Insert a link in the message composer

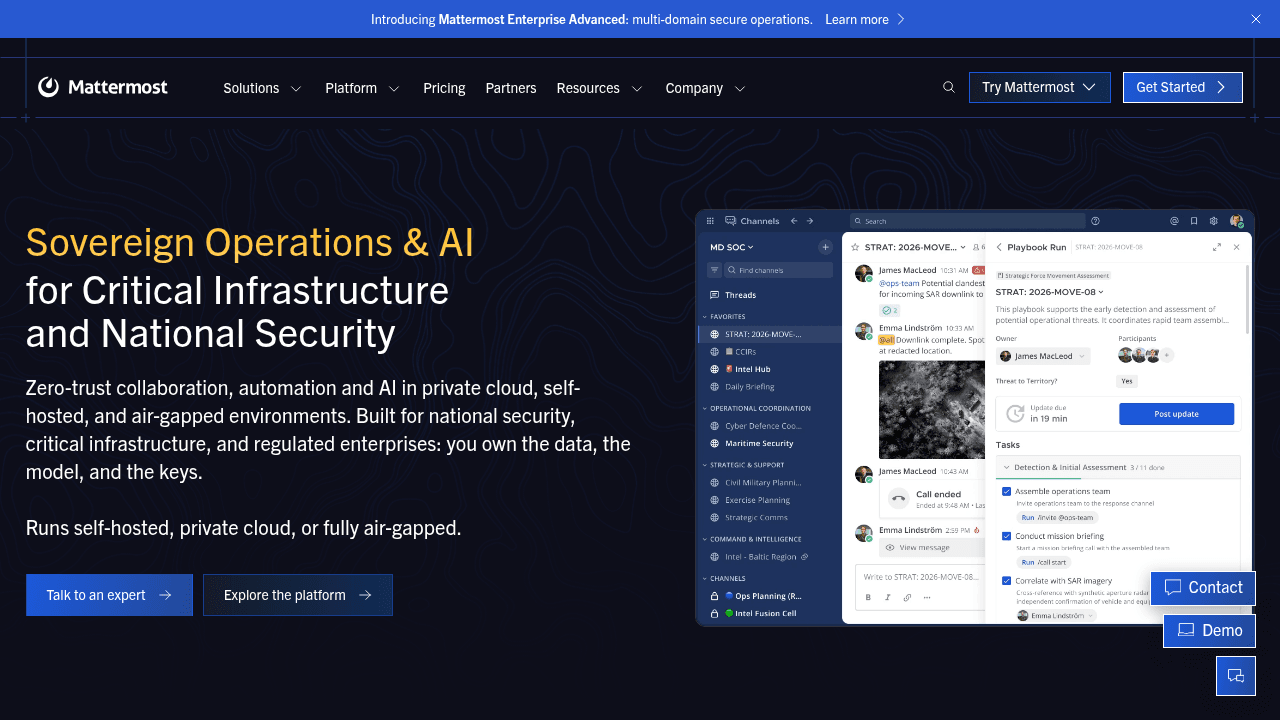coord(907,598)
